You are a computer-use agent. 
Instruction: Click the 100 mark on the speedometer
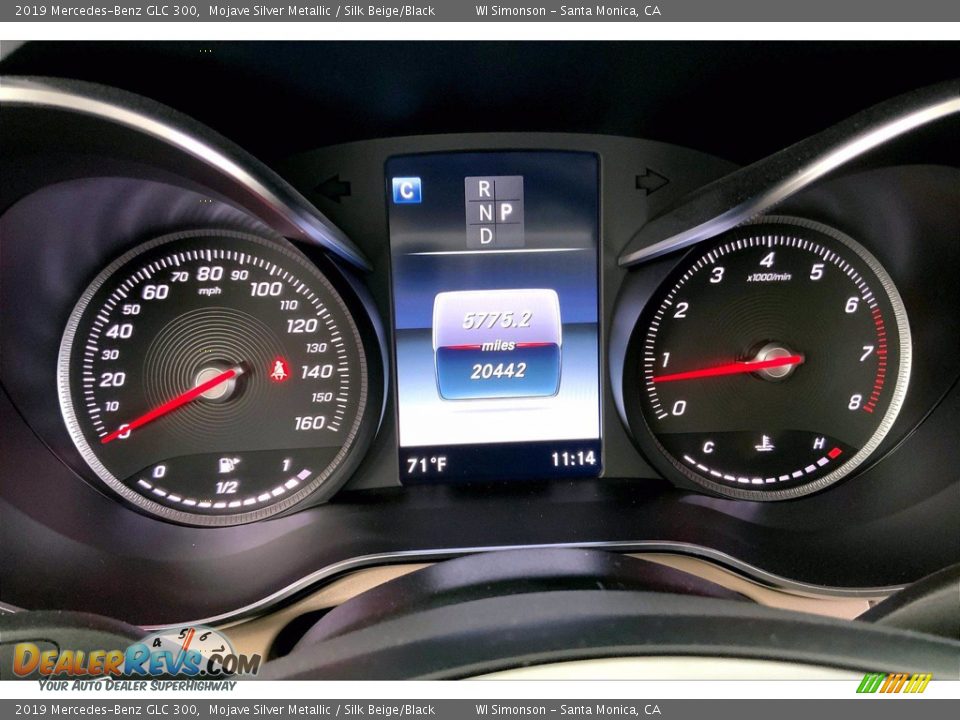coord(266,289)
